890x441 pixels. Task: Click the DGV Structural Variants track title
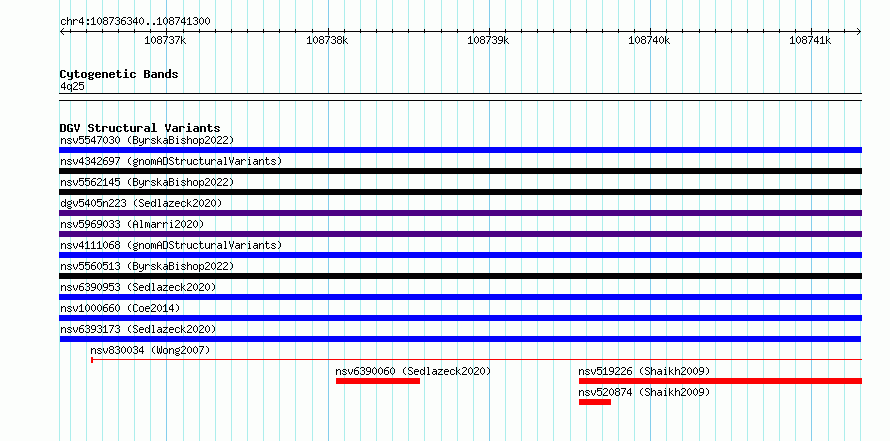click(x=140, y=128)
